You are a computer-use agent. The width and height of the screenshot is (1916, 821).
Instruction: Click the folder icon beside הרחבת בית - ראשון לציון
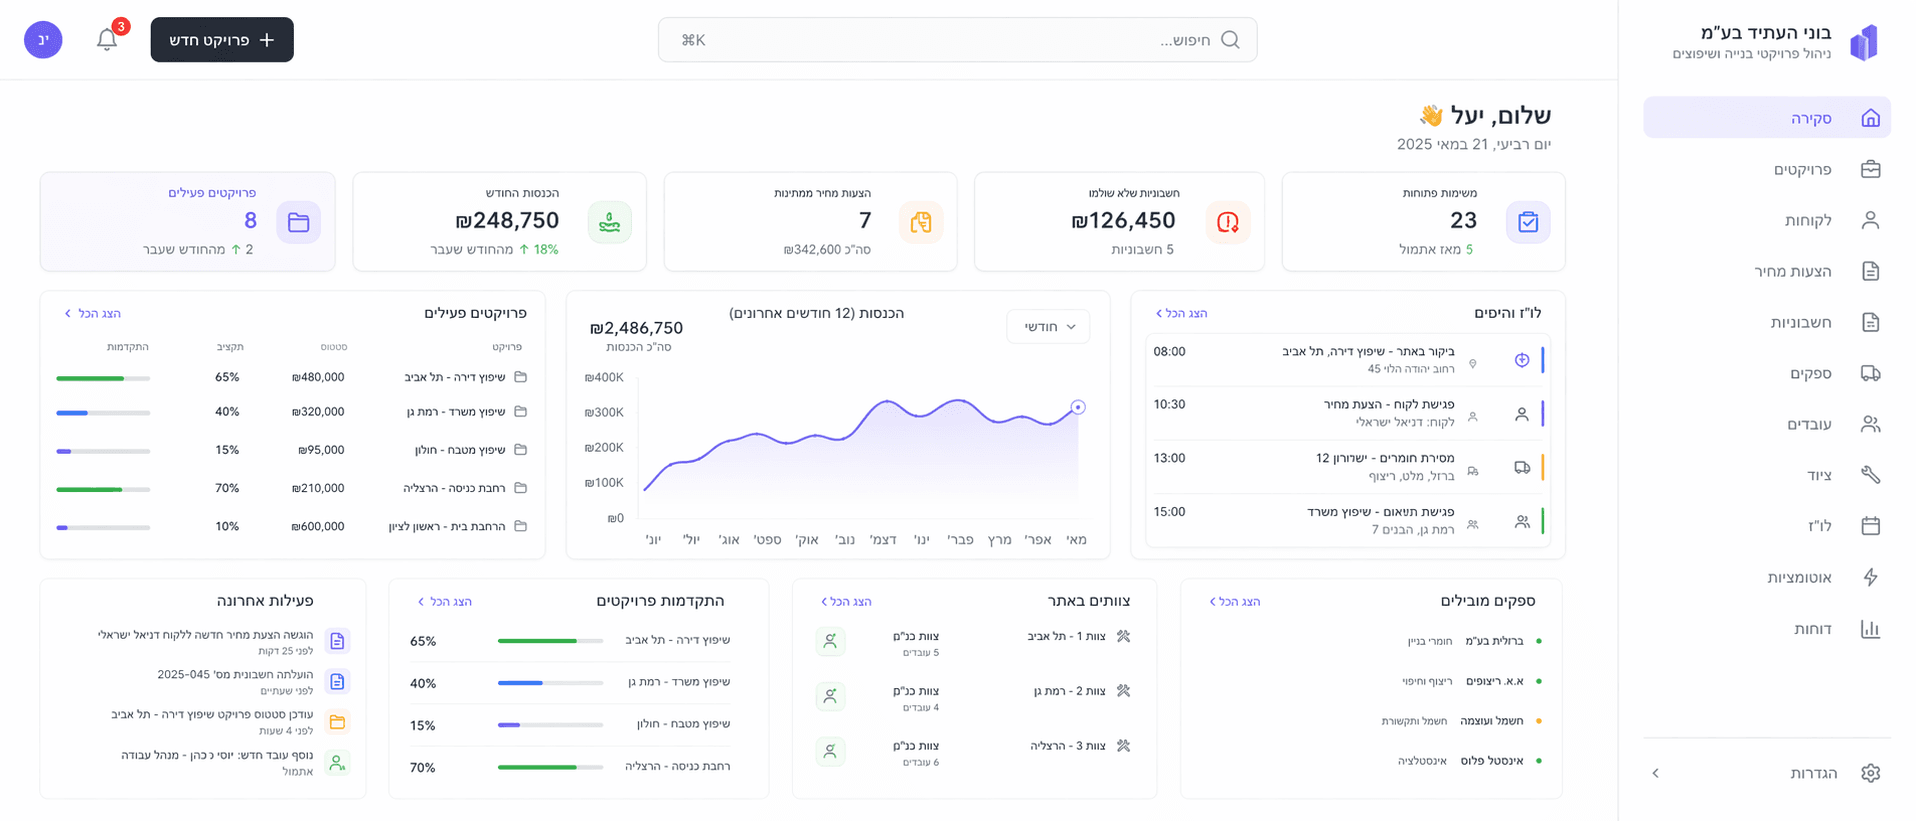pyautogui.click(x=520, y=526)
